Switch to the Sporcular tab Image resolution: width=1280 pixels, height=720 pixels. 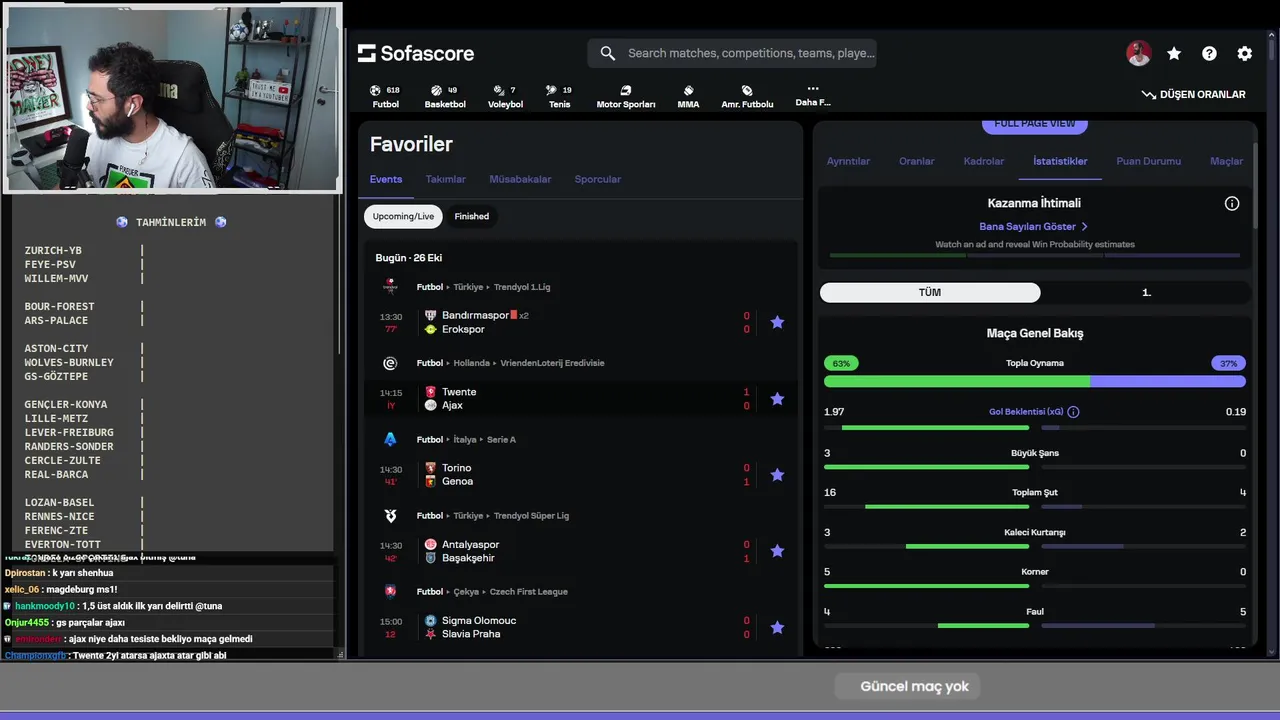pos(598,179)
